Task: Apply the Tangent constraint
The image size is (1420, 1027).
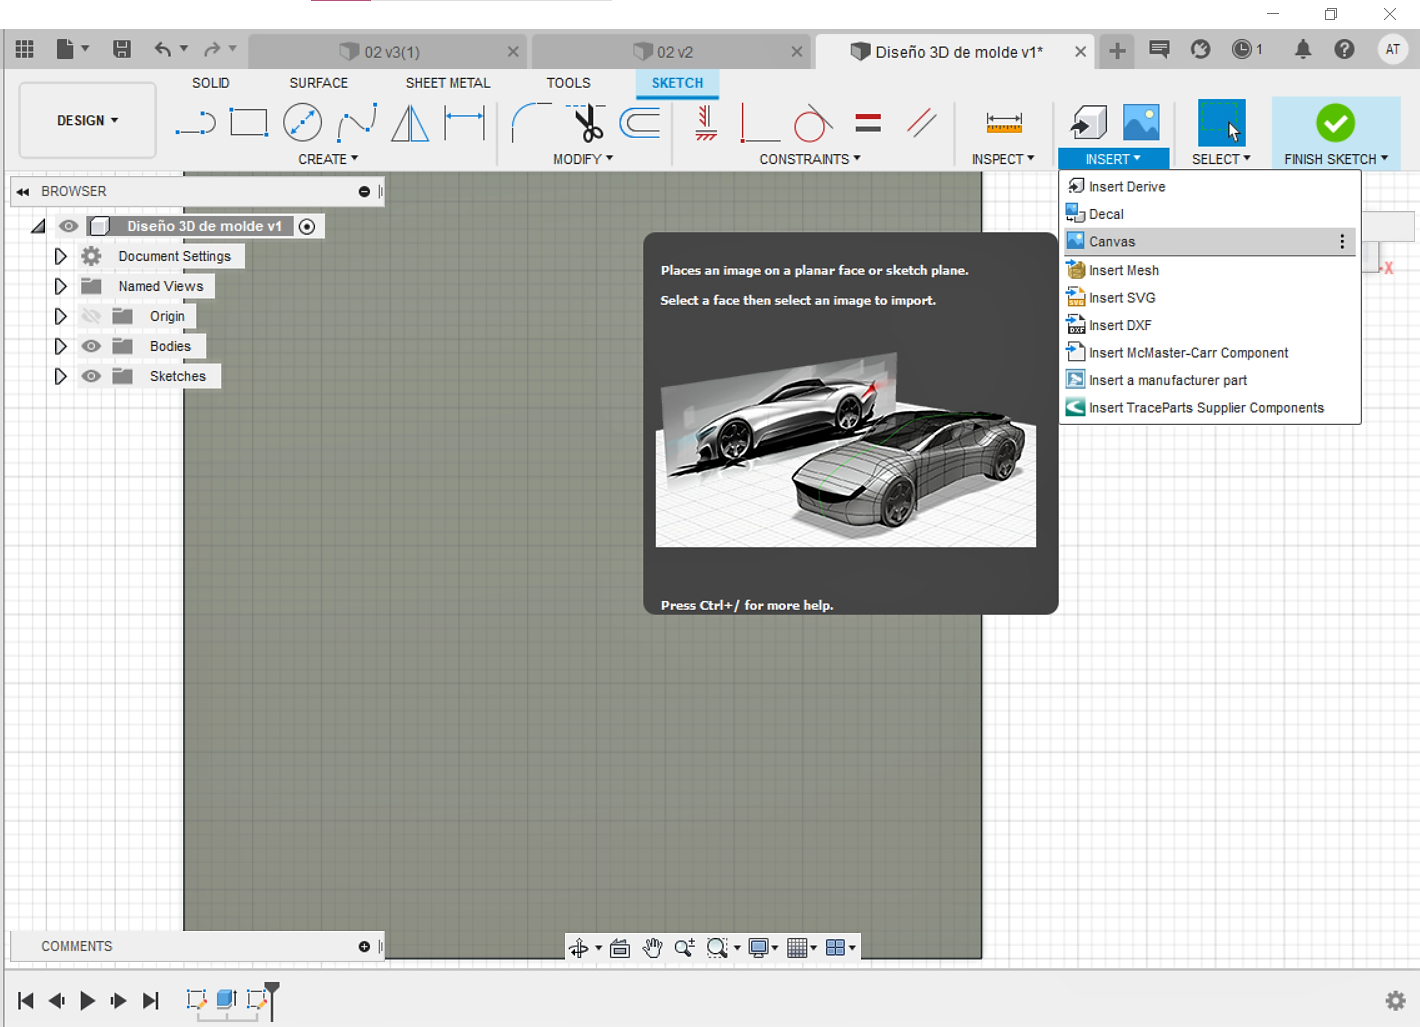Action: tap(813, 123)
